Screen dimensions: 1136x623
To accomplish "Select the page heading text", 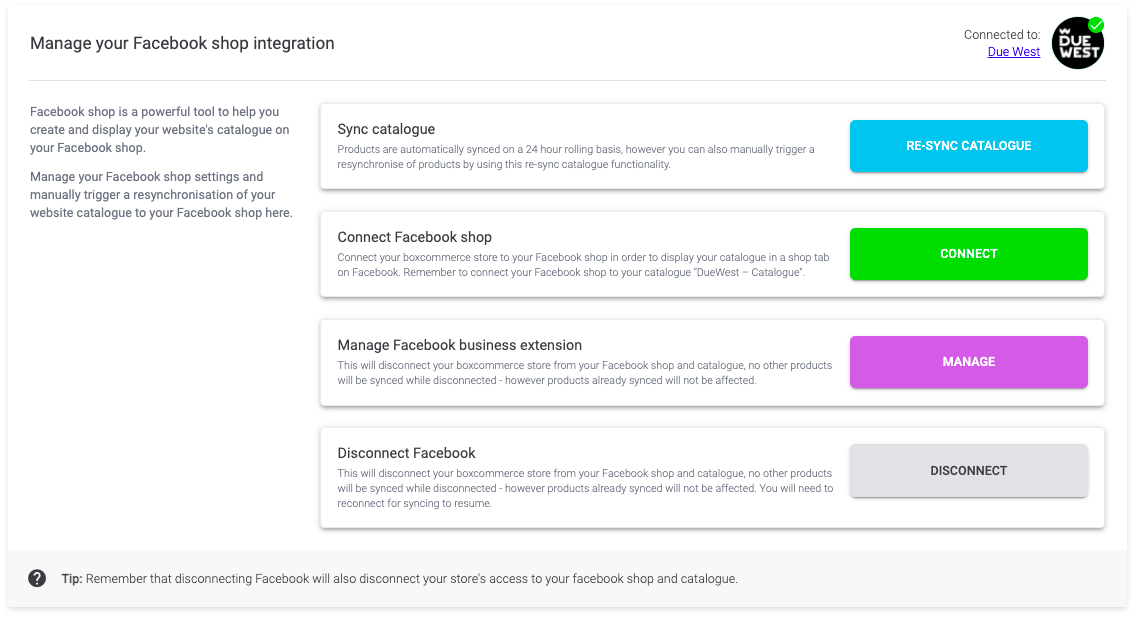I will click(182, 43).
